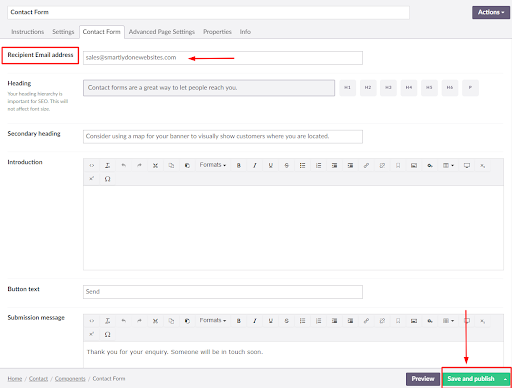Screen dimensions: 512x388
Task: Insert image in Submission message editor
Action: [414, 321]
